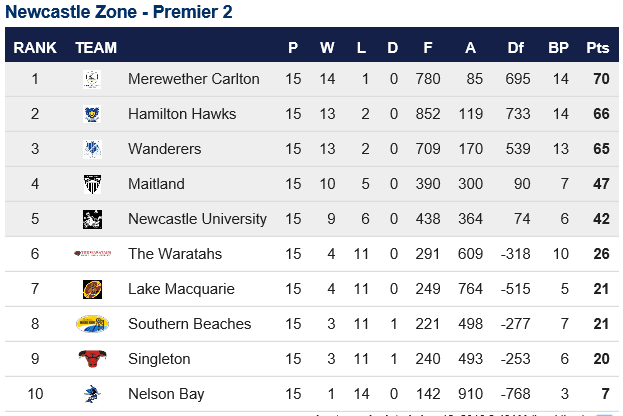The width and height of the screenshot is (623, 416).
Task: Click the Newcastle Zone - Premier 2 heading
Action: point(118,12)
